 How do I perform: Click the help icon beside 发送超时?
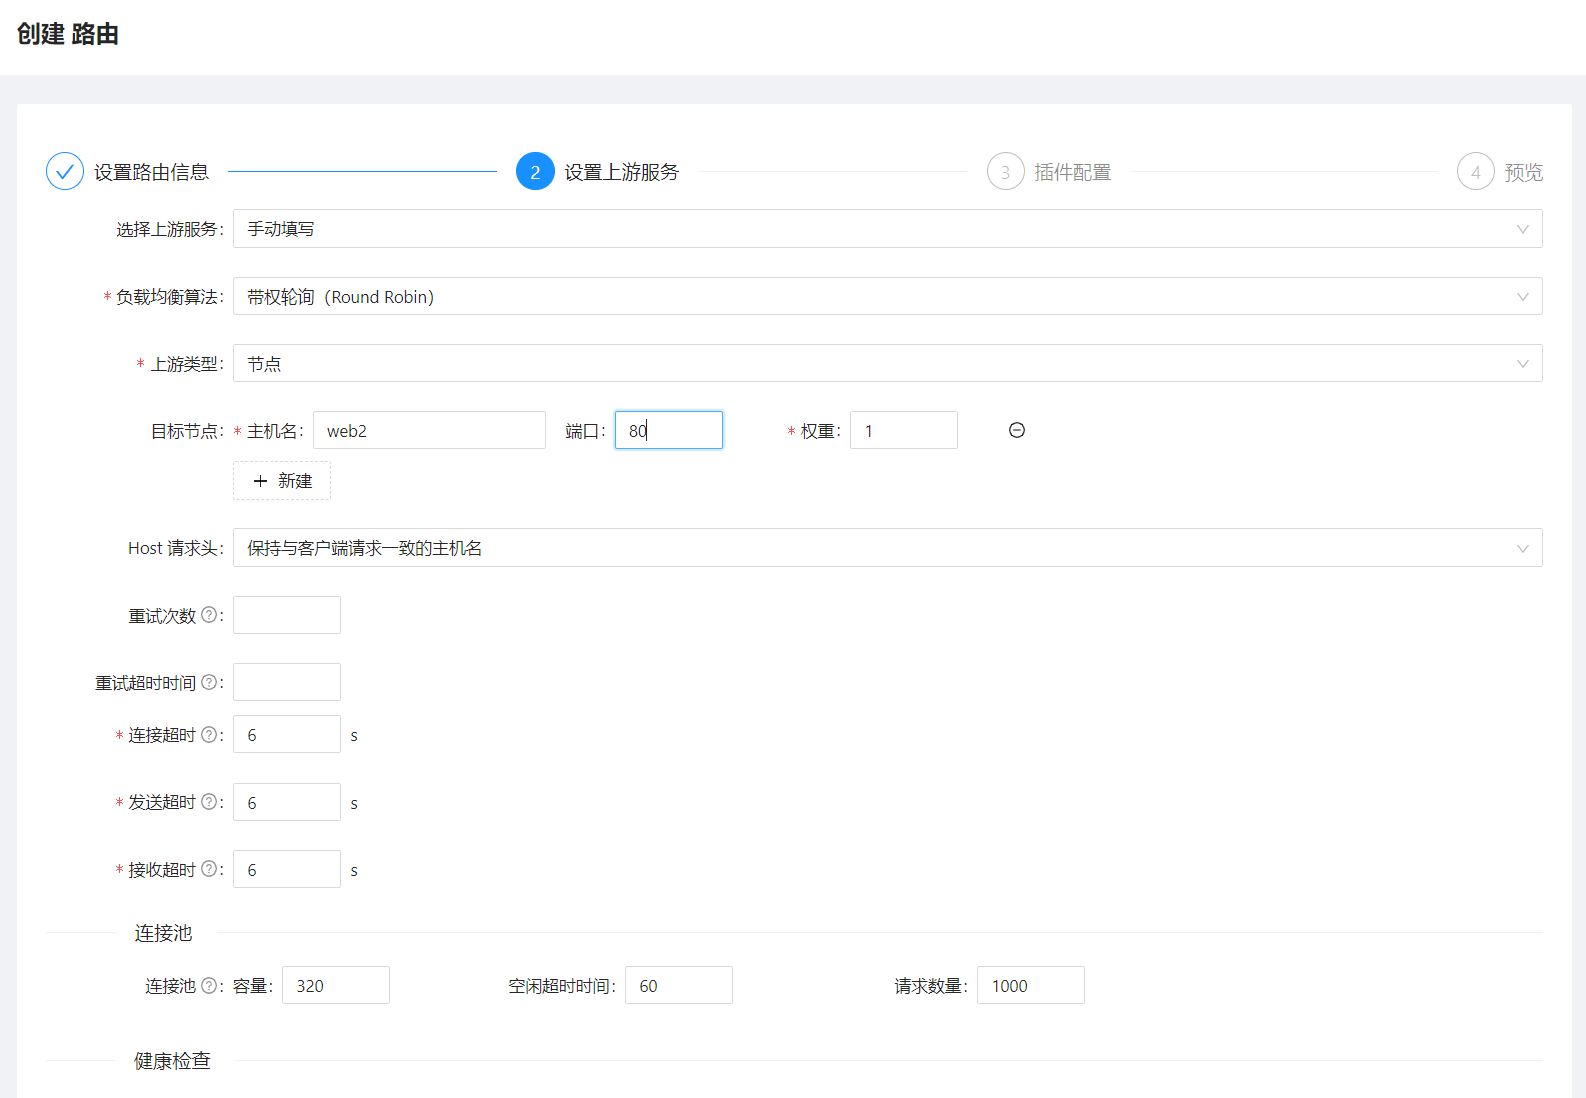click(209, 801)
